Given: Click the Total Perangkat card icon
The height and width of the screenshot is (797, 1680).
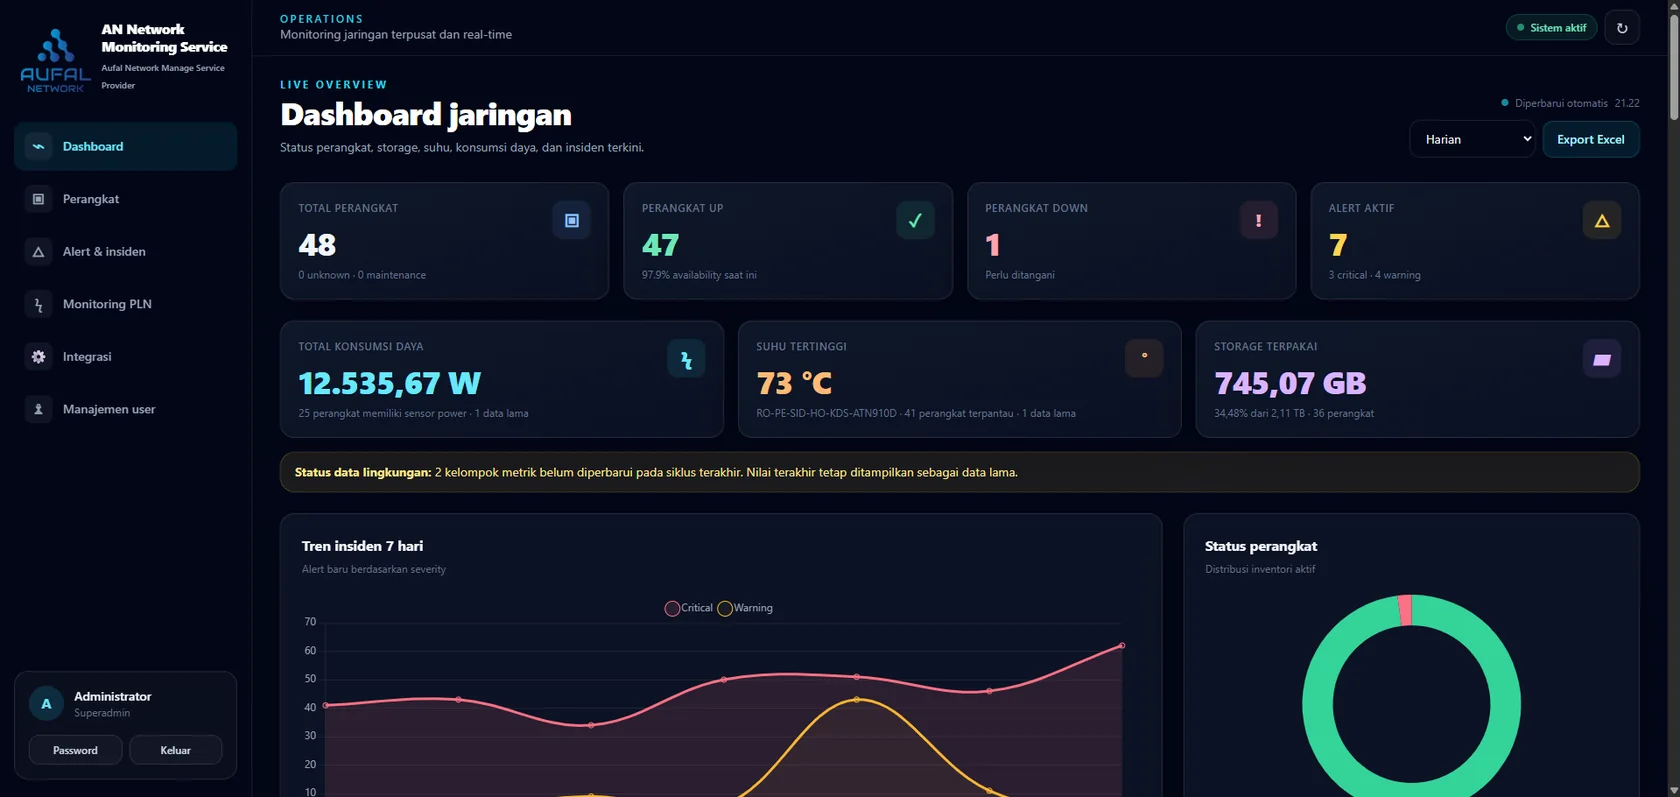Looking at the screenshot, I should point(572,220).
